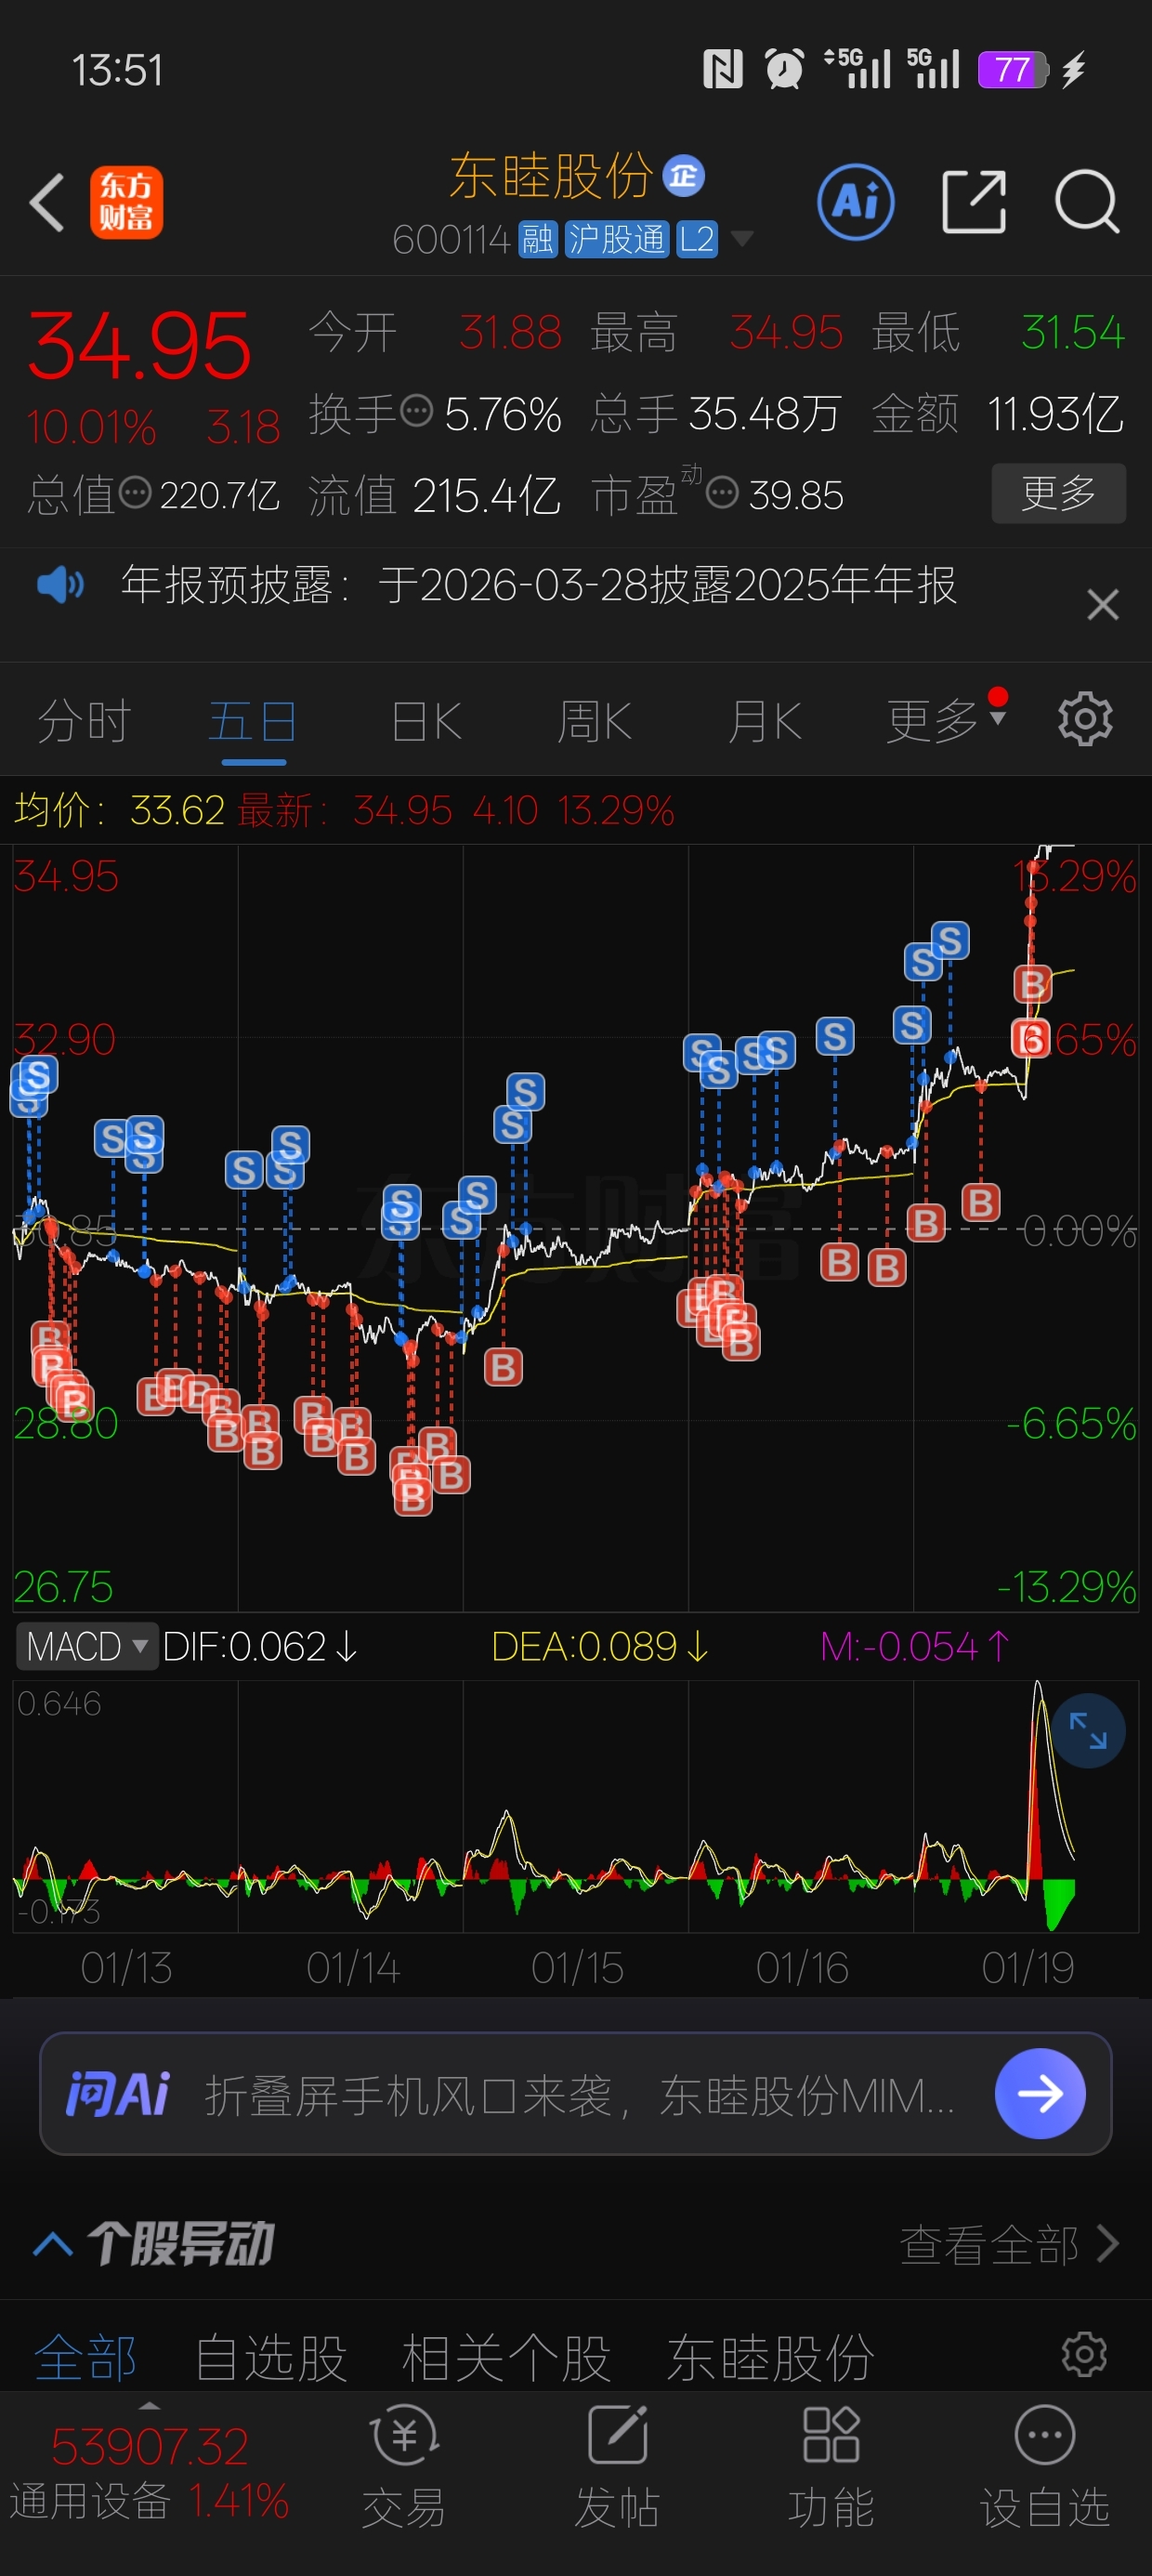
Task: Tap the 通用设备 index ticker
Action: [150, 2474]
